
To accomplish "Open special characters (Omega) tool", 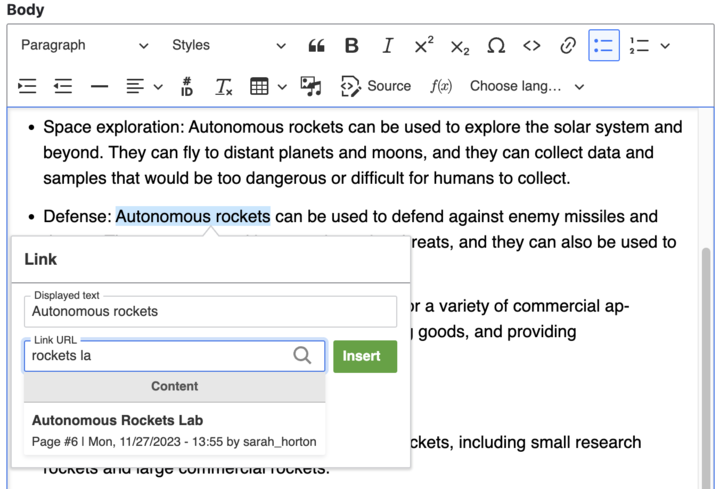I will click(496, 45).
